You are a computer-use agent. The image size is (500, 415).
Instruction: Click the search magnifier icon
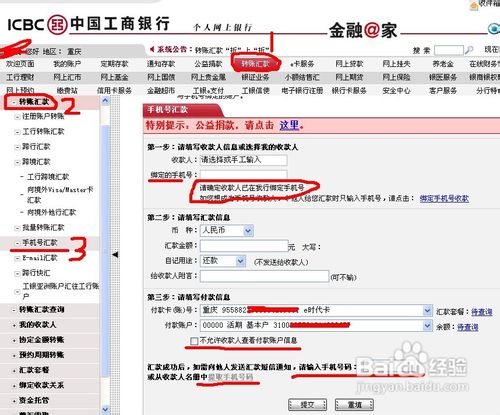coord(469,50)
